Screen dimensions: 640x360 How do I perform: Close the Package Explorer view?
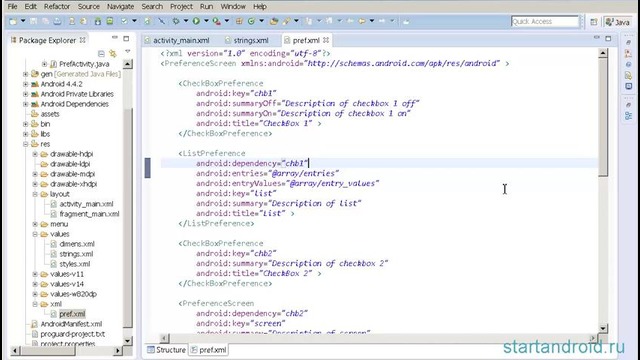click(x=82, y=40)
